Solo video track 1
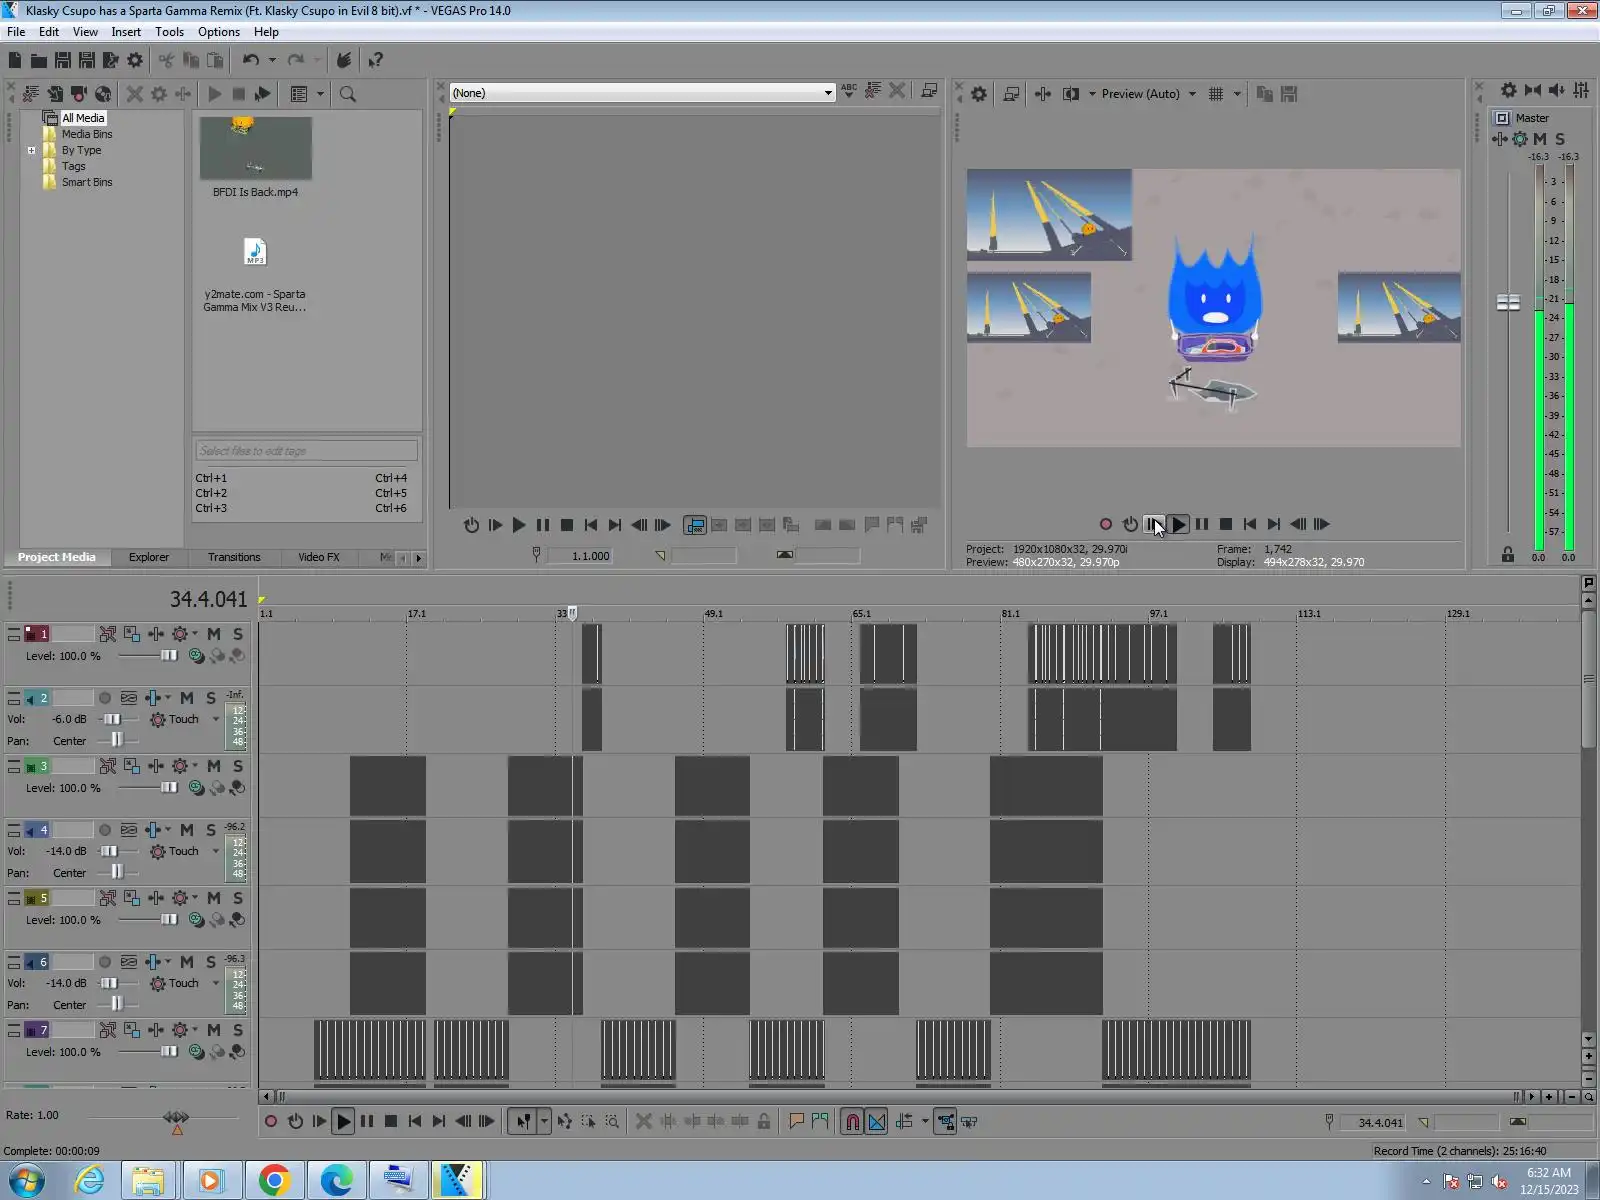Screen dimensions: 1600x1200 pyautogui.click(x=238, y=634)
